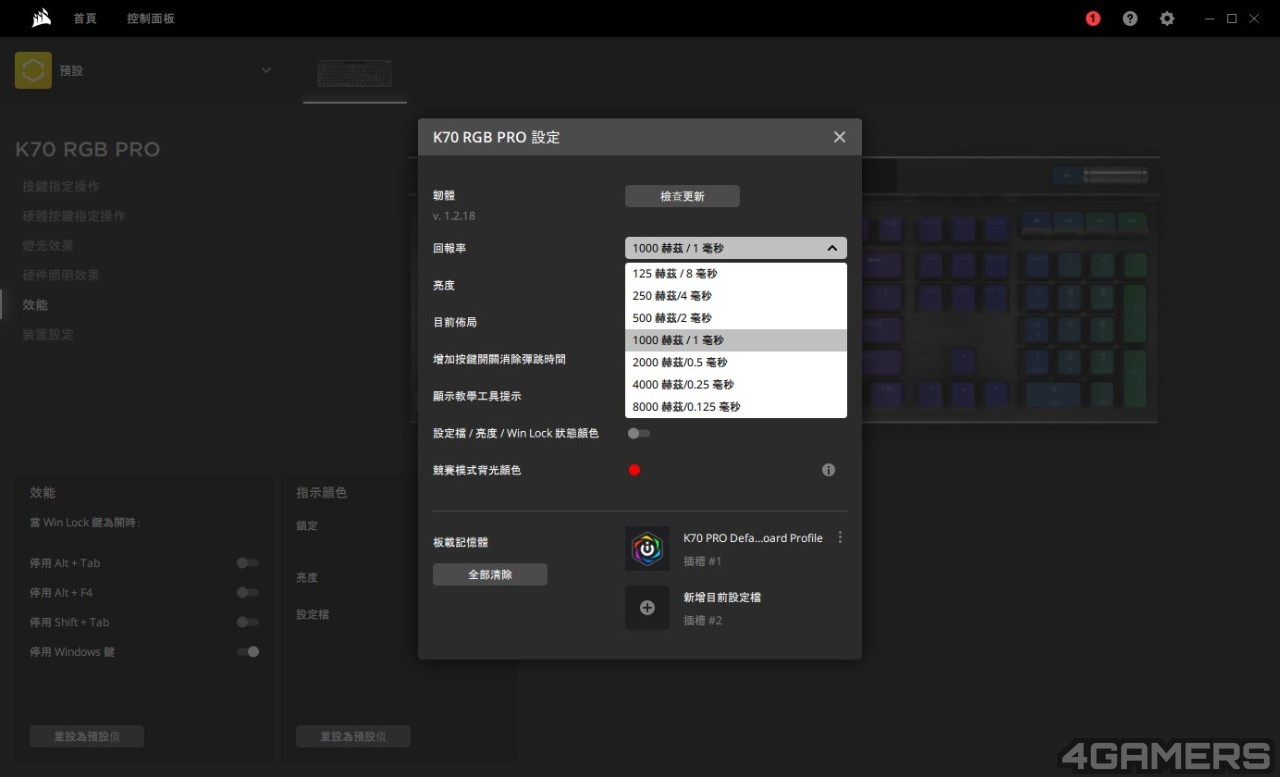This screenshot has width=1280, height=777.
Task: Open the 控制面板 tab in top bar
Action: [x=151, y=19]
